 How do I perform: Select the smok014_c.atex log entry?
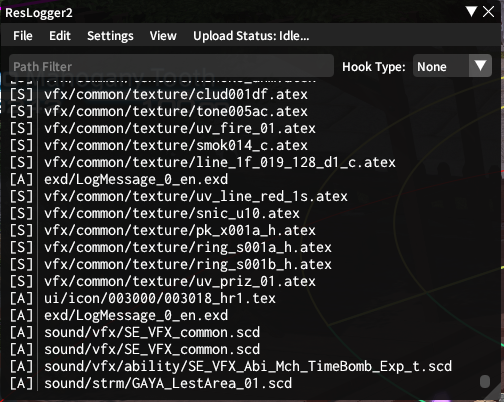(x=175, y=146)
